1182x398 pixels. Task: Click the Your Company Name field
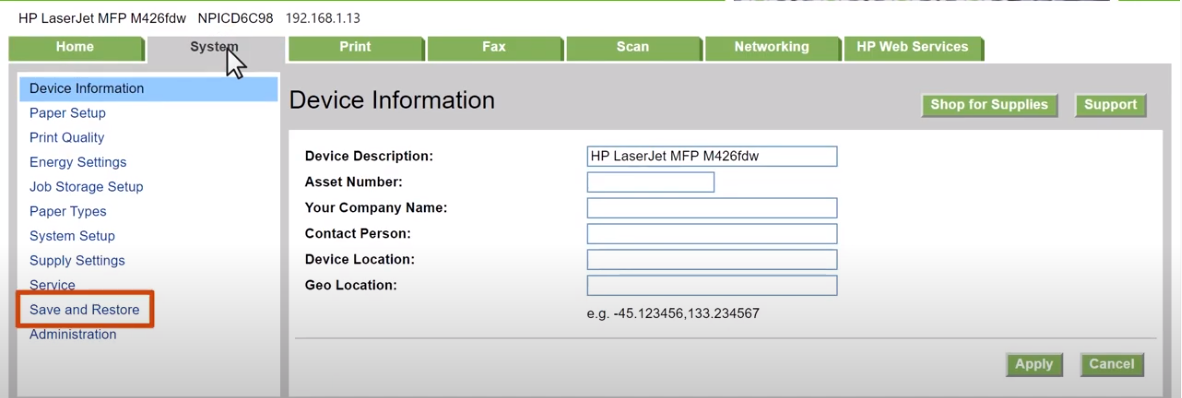(712, 208)
